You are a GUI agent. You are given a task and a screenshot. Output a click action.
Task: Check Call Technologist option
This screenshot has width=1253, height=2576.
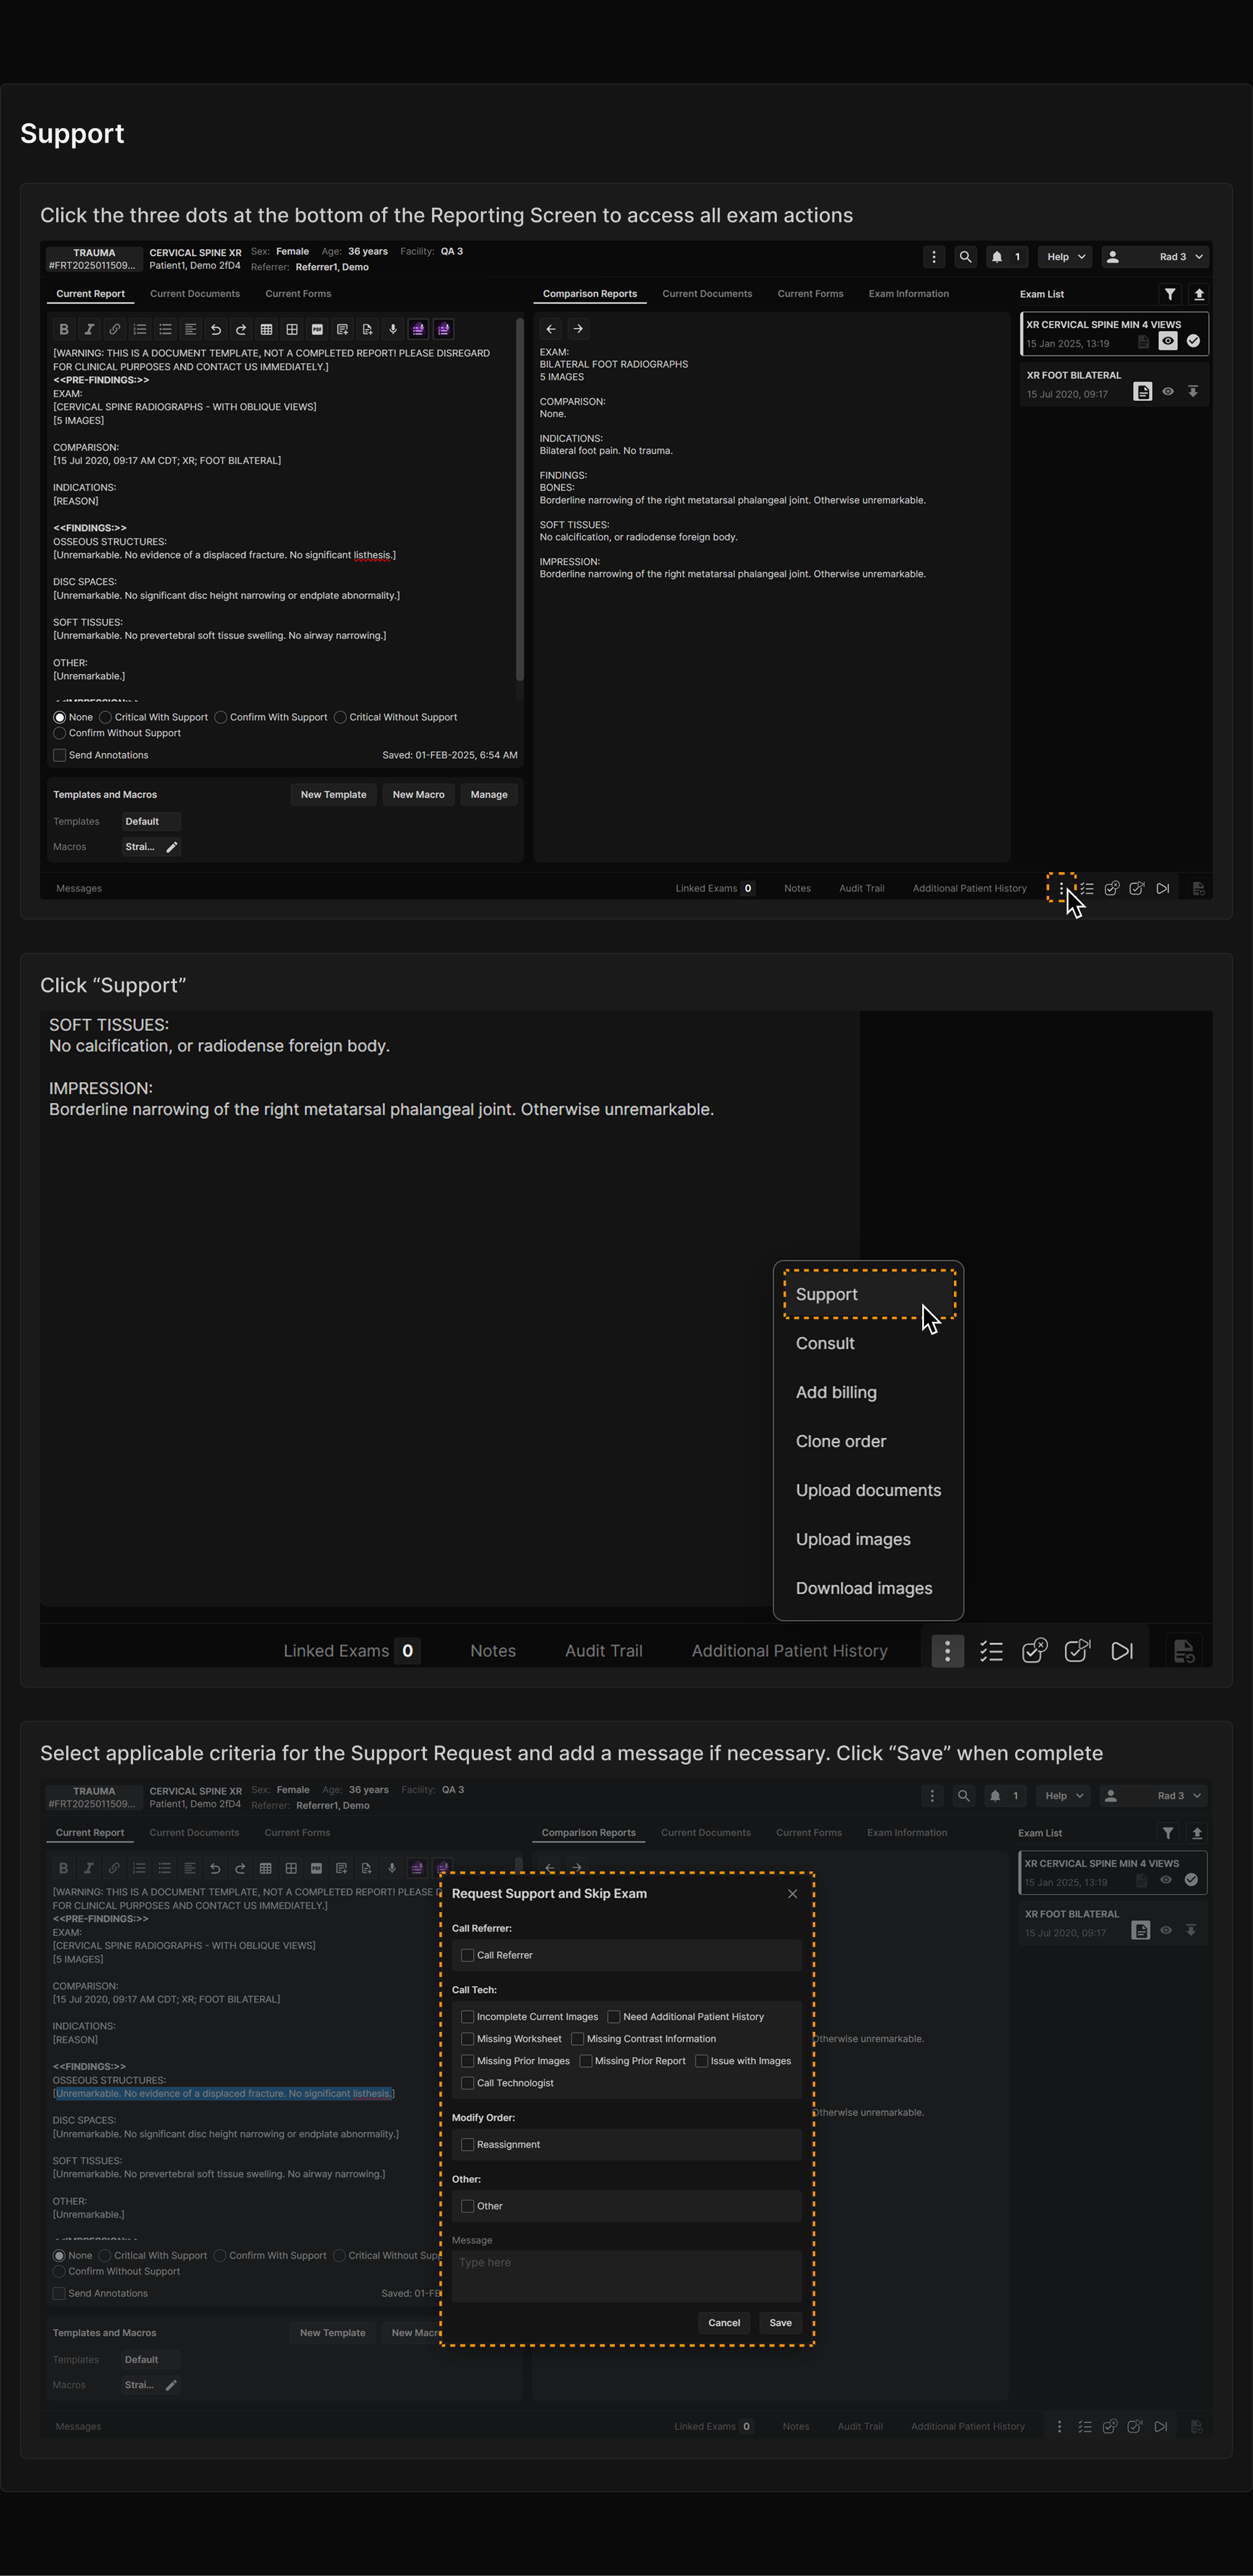pos(467,2083)
